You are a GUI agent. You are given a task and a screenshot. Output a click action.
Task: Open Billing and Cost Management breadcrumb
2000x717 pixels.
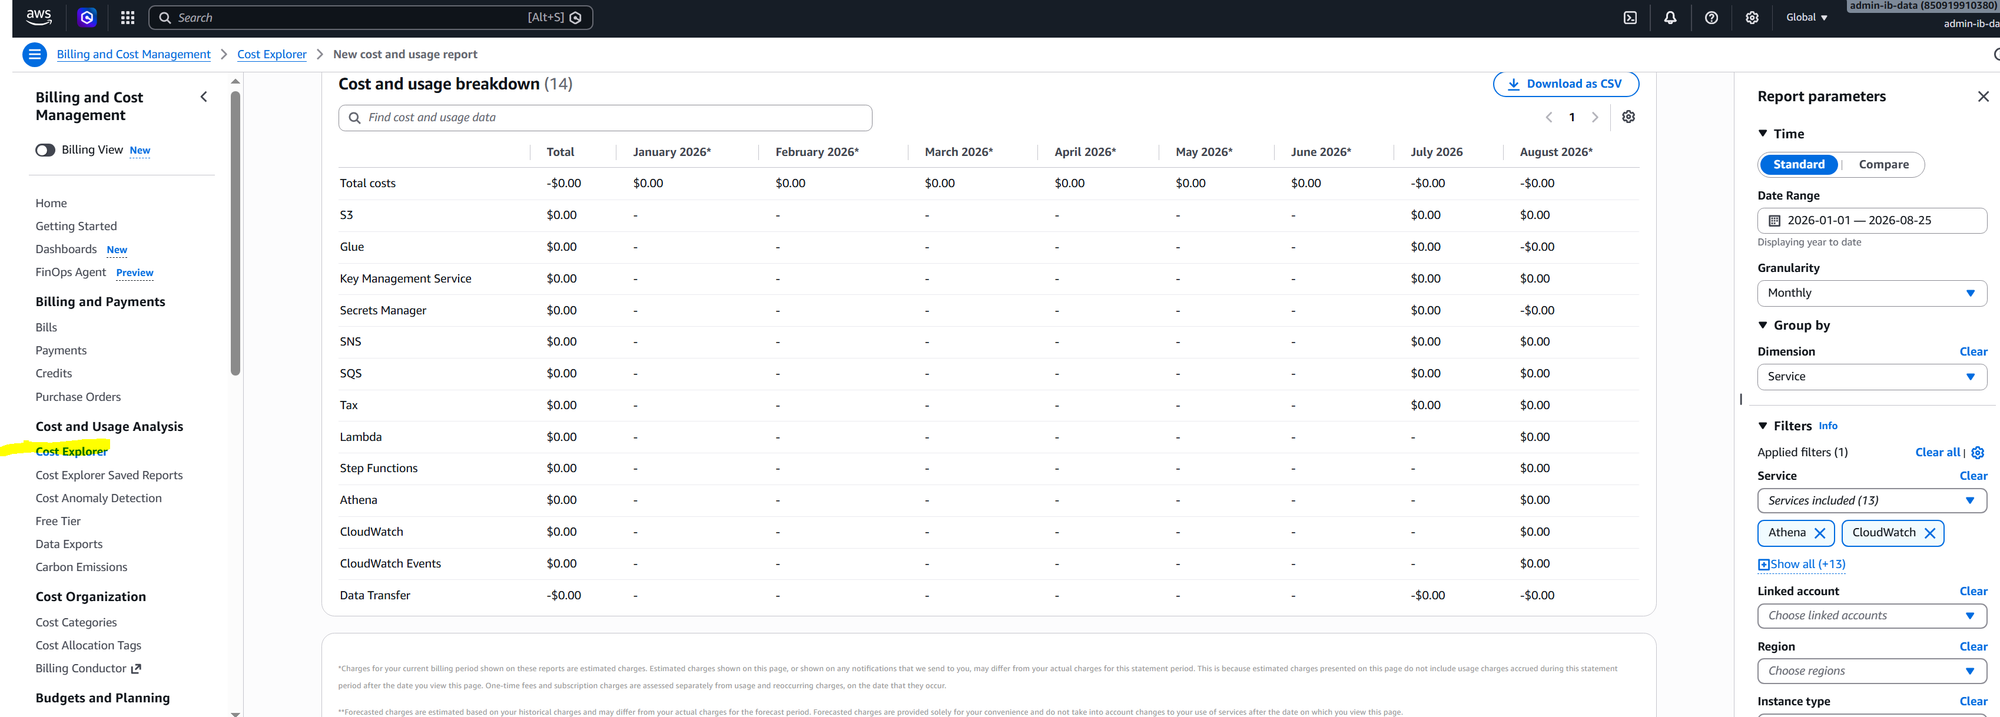pyautogui.click(x=133, y=54)
